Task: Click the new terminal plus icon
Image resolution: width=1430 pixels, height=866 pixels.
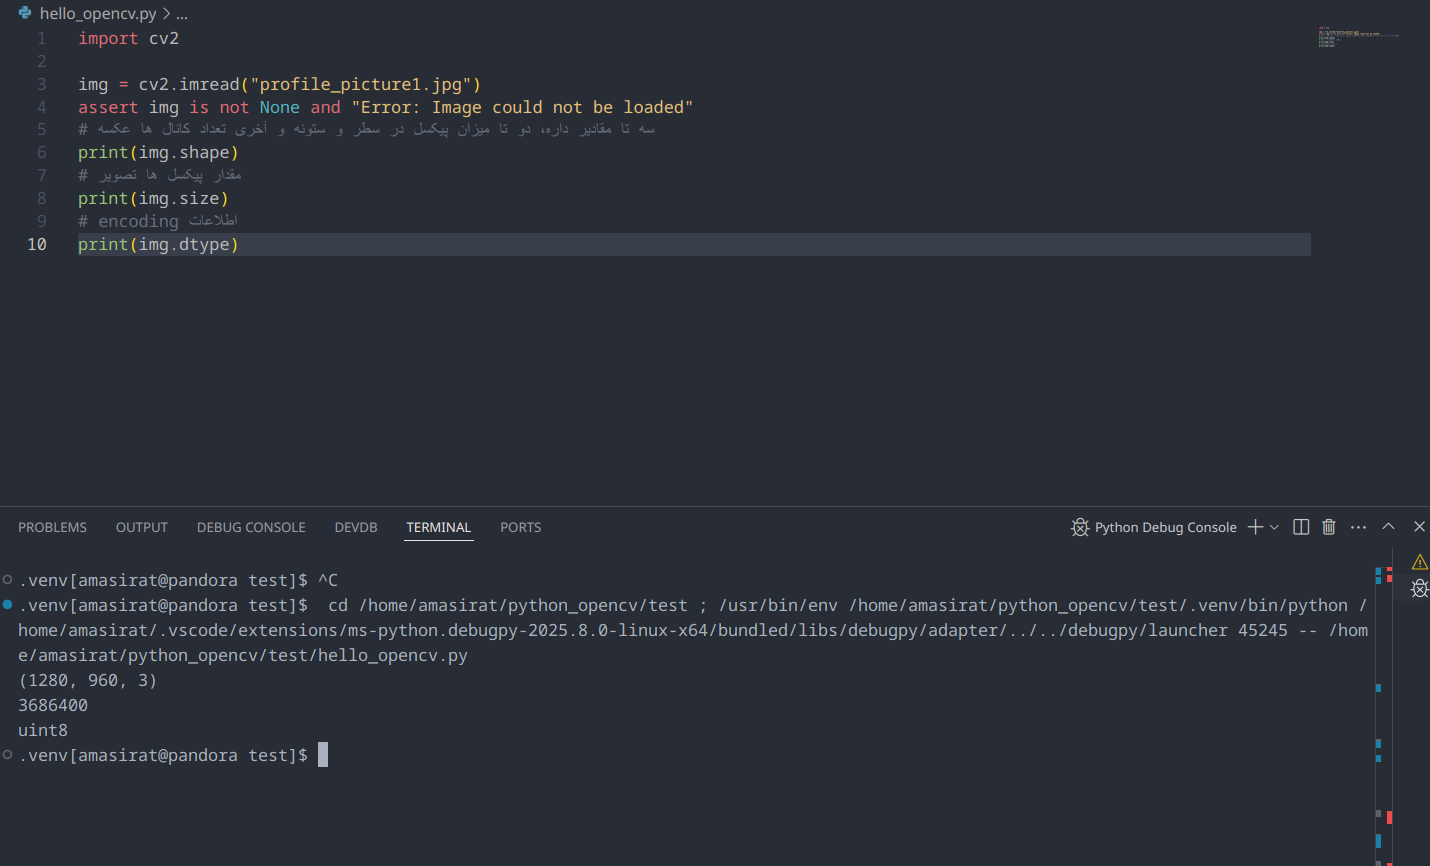Action: [x=1255, y=527]
